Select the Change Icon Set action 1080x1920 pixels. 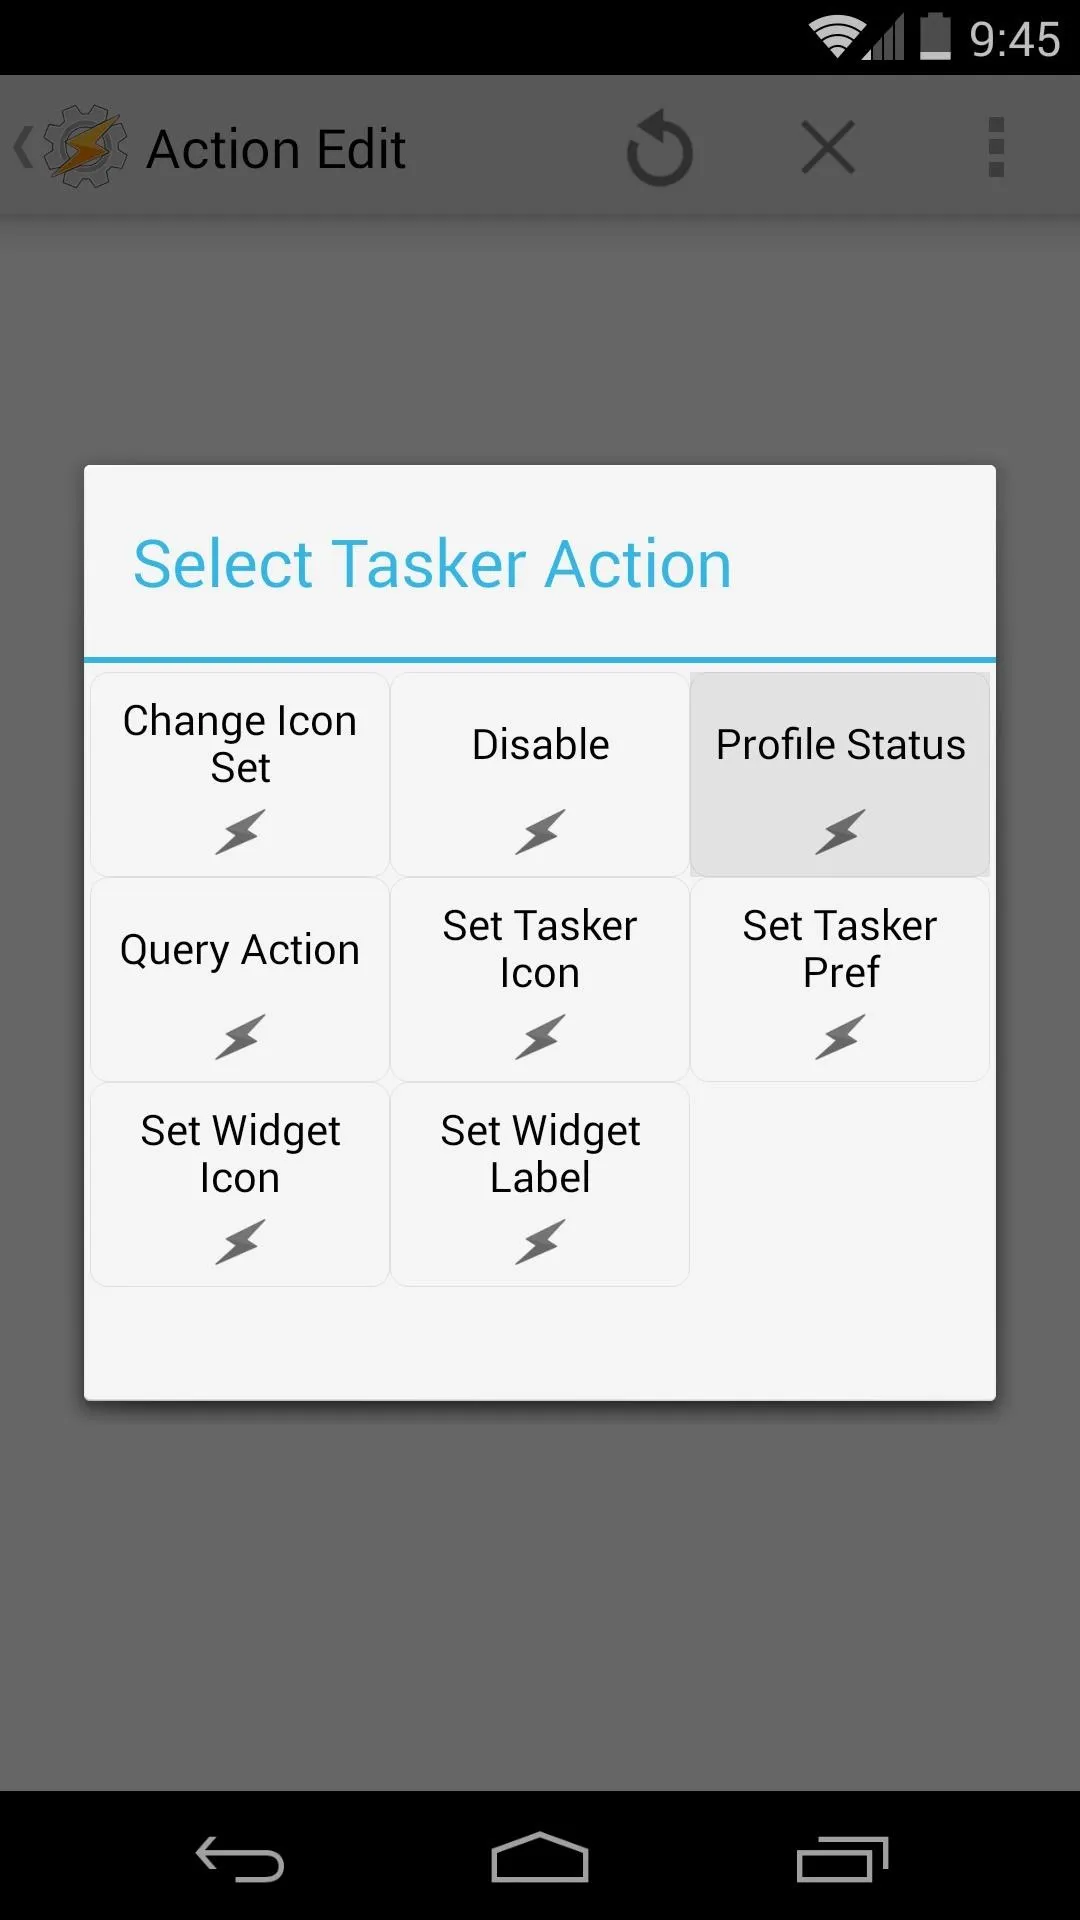(x=240, y=775)
